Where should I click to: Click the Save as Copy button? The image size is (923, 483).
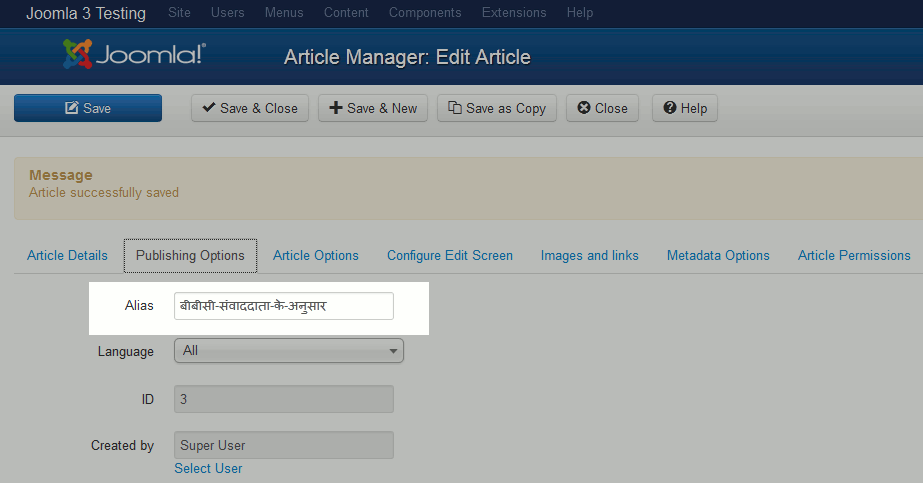point(496,108)
